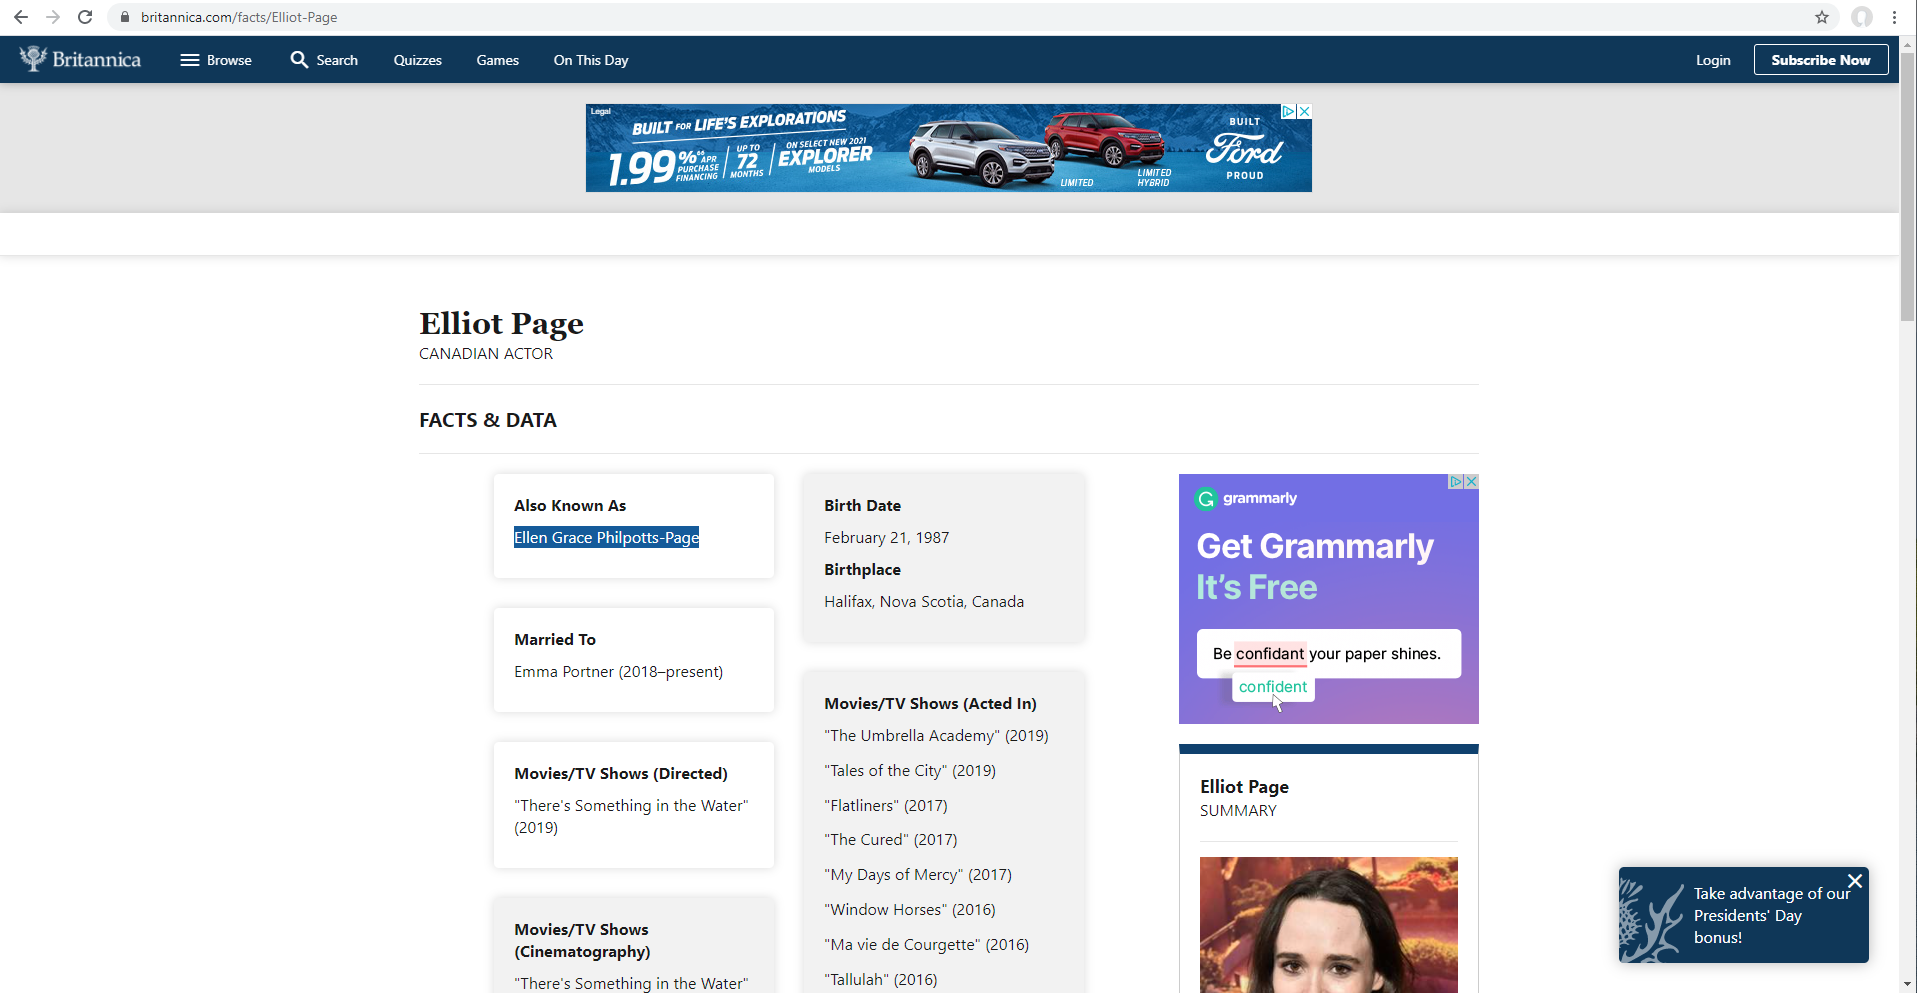Click "The Cured" (2017) entry
The width and height of the screenshot is (1918, 993).
[x=891, y=840]
